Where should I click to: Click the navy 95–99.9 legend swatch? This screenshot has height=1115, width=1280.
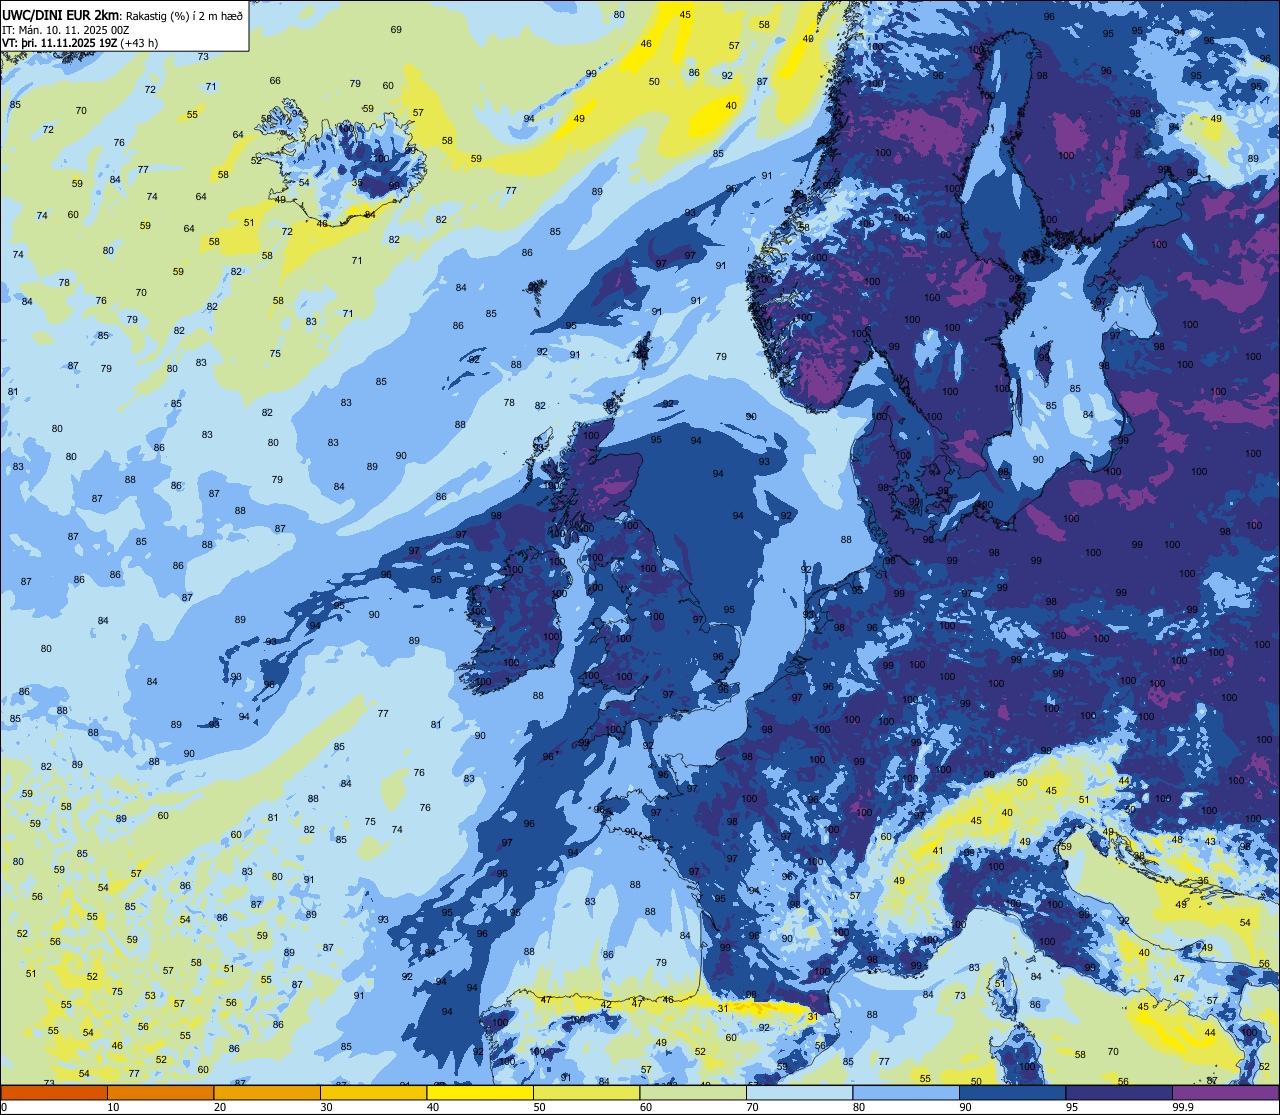[1119, 1093]
